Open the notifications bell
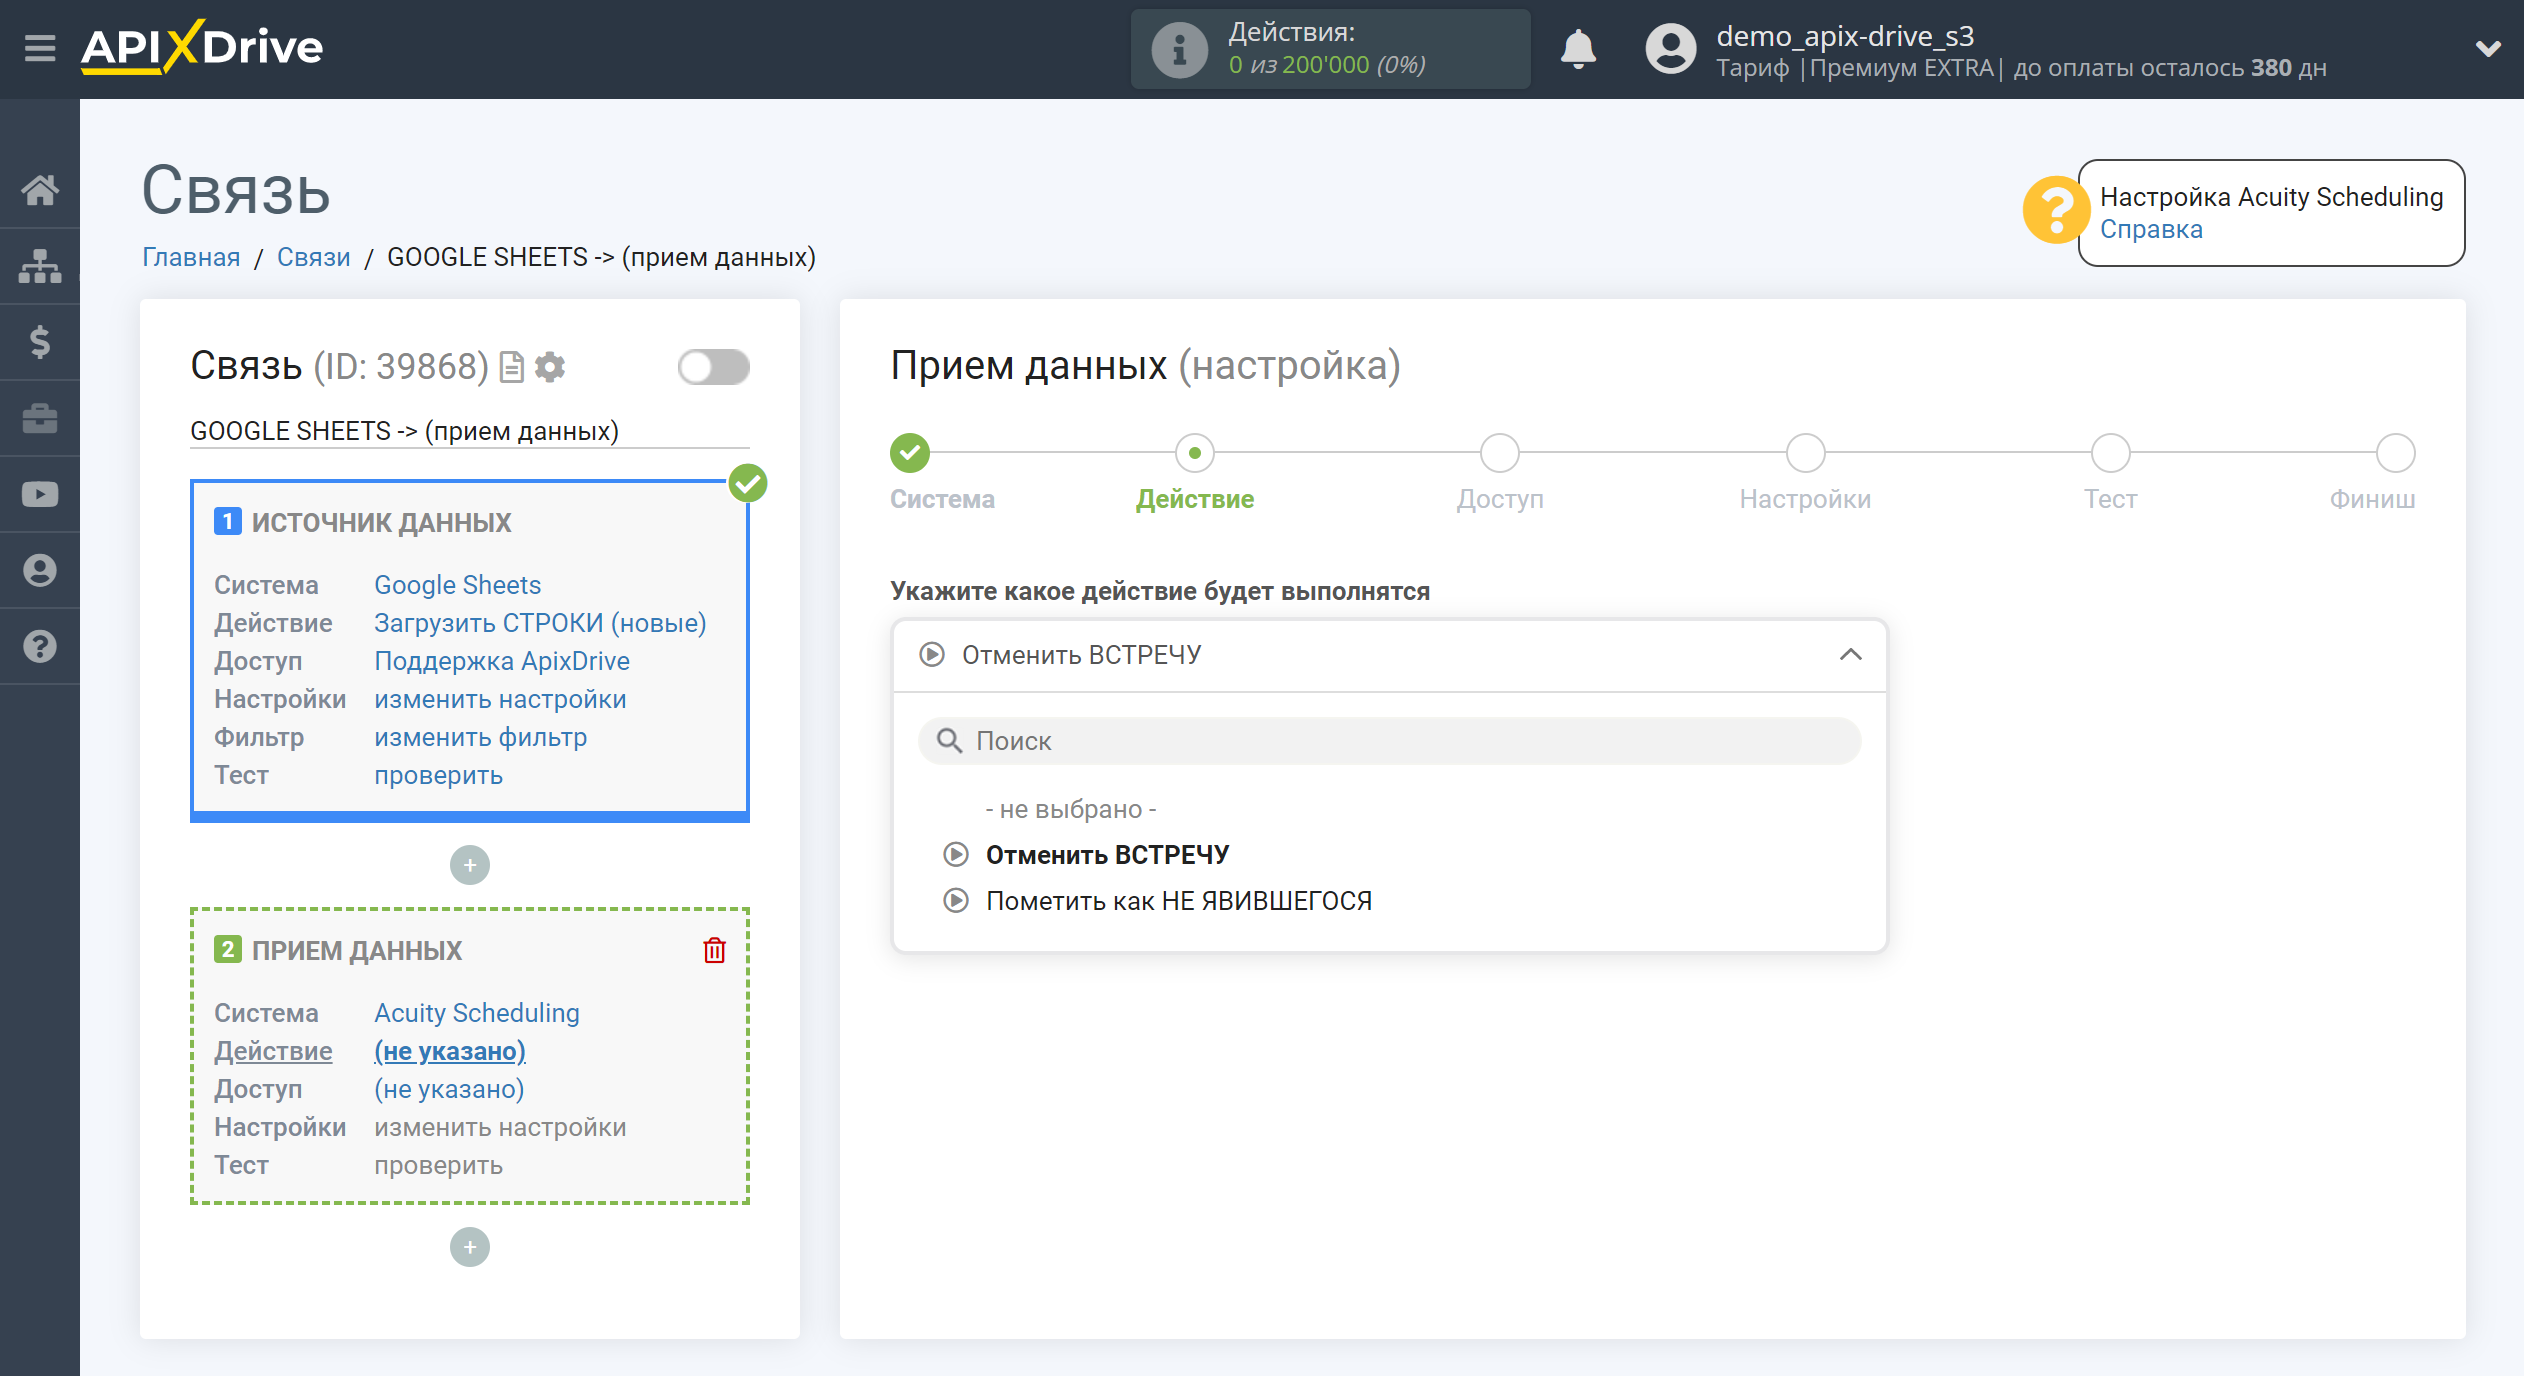 (x=1578, y=48)
